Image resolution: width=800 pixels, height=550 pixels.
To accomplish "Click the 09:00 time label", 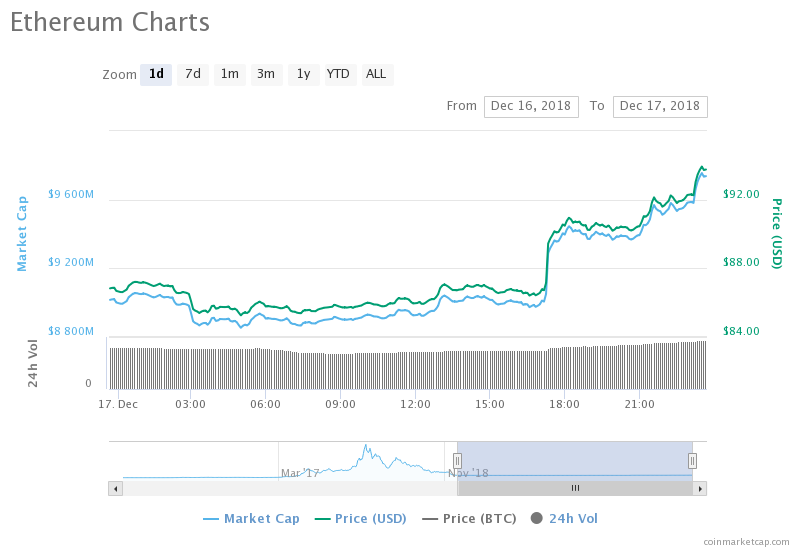I will (340, 404).
